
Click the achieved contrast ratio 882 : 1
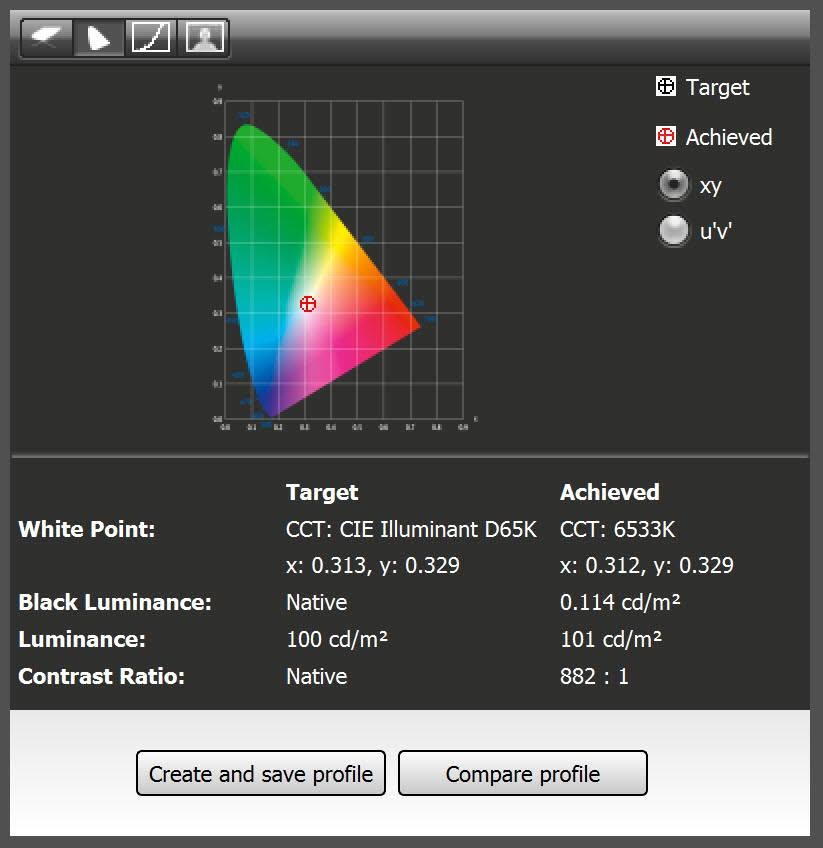[594, 677]
